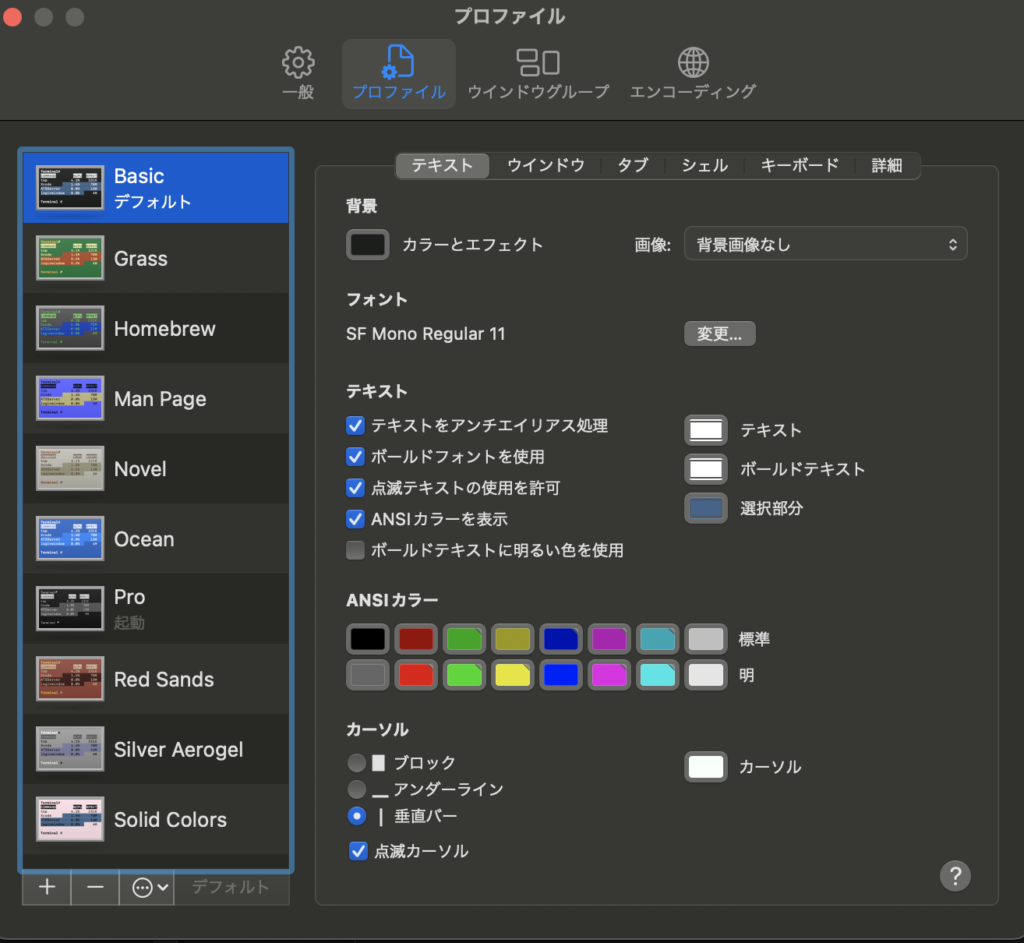1024x943 pixels.
Task: Click the bright magenta ANSI swatch
Action: [x=609, y=675]
